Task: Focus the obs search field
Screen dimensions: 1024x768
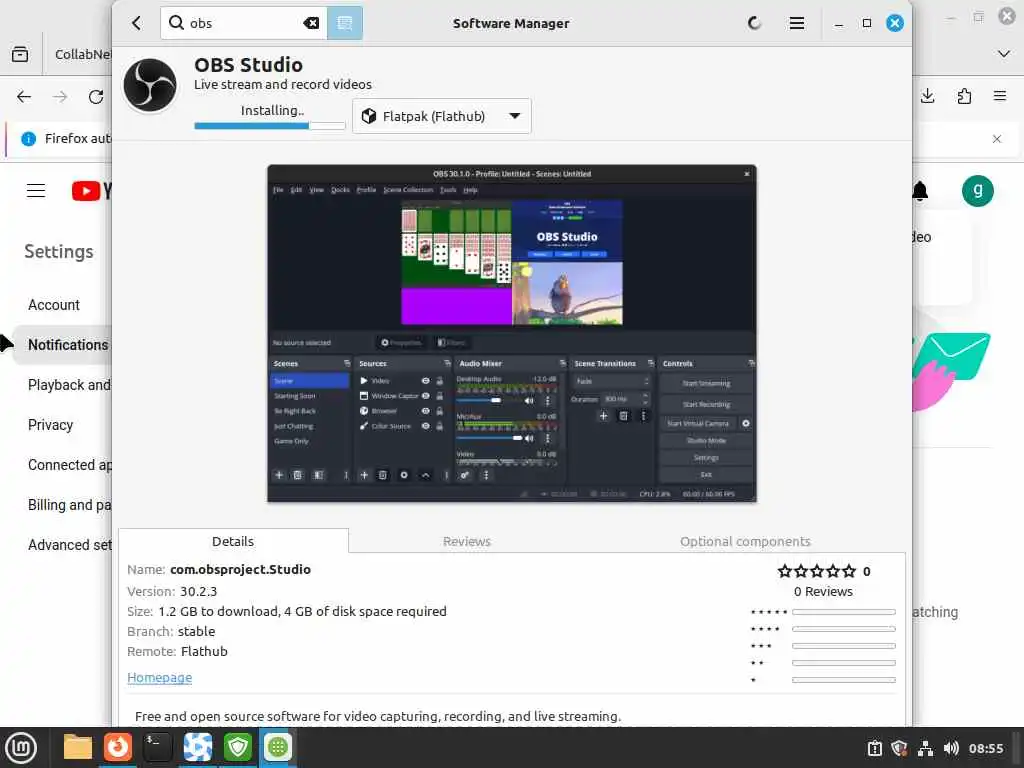Action: pyautogui.click(x=244, y=23)
